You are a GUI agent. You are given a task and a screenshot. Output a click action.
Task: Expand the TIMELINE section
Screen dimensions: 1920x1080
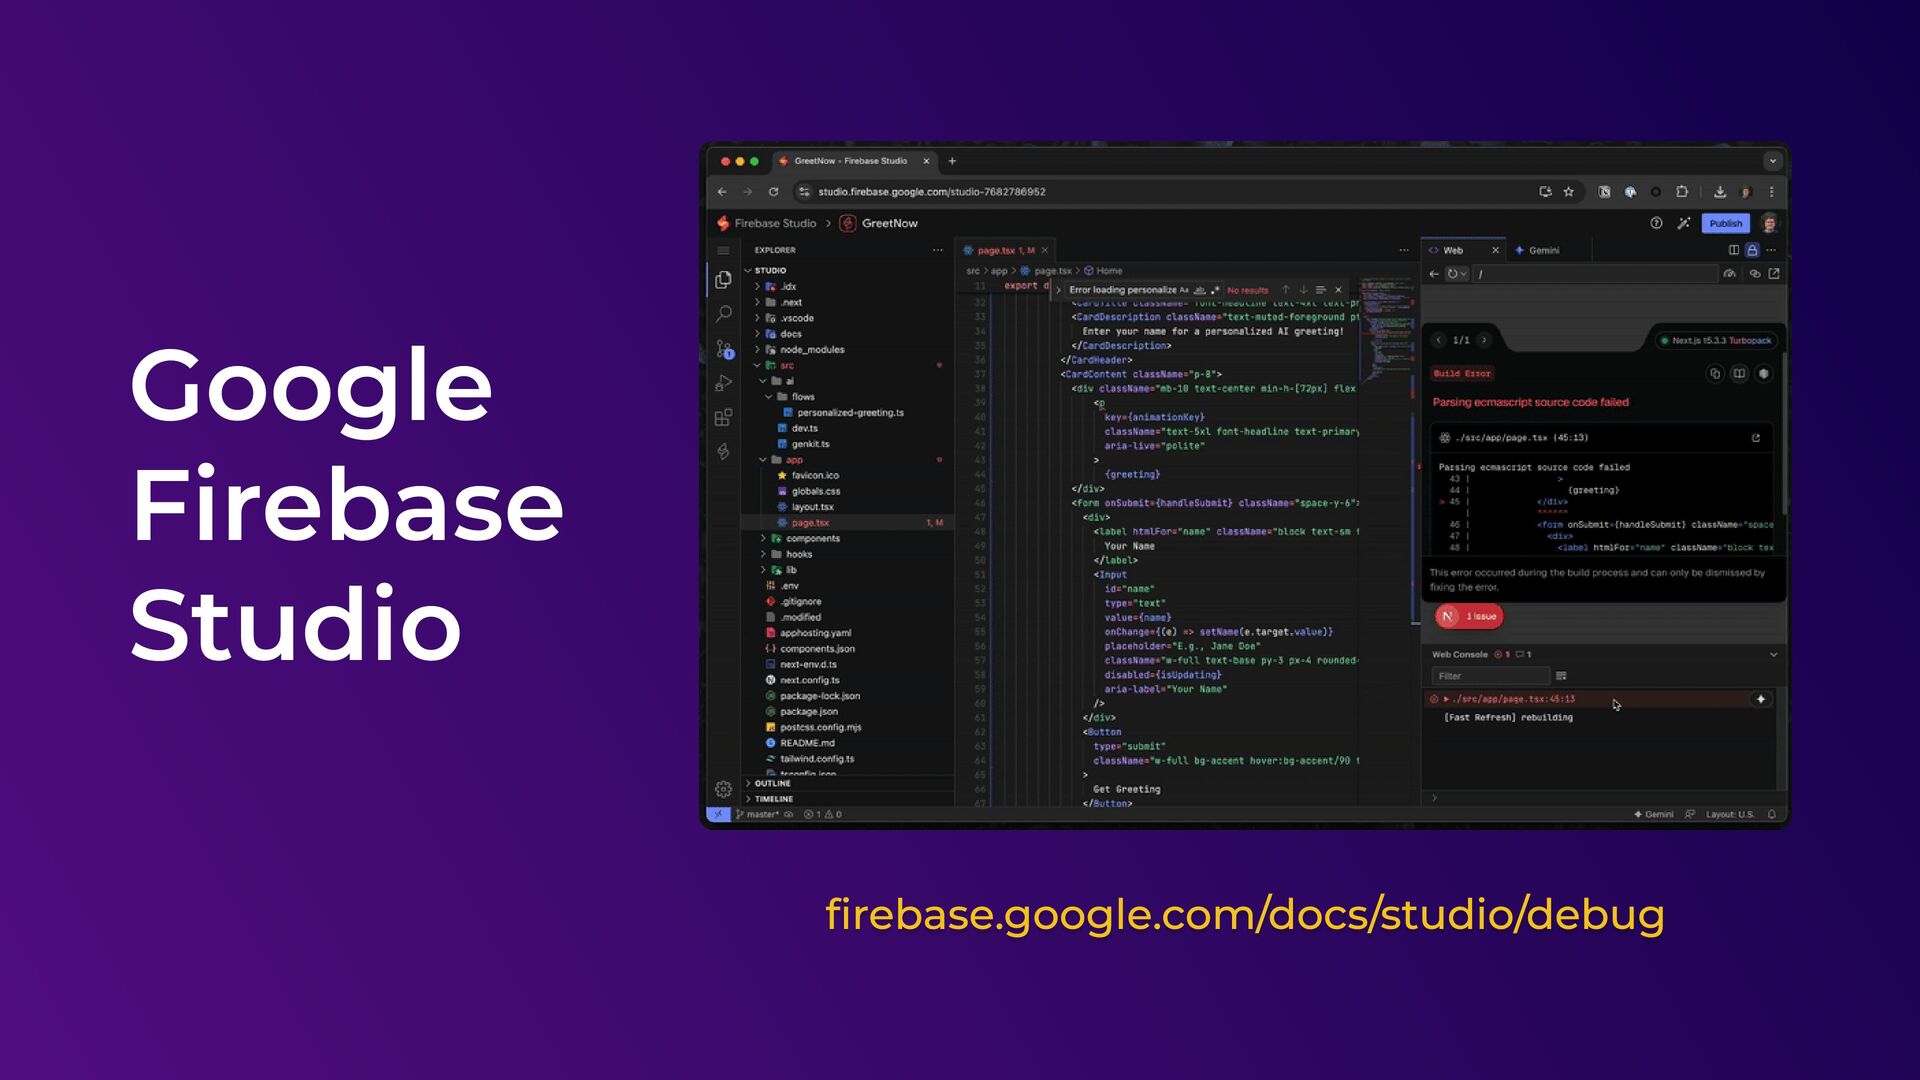click(772, 799)
